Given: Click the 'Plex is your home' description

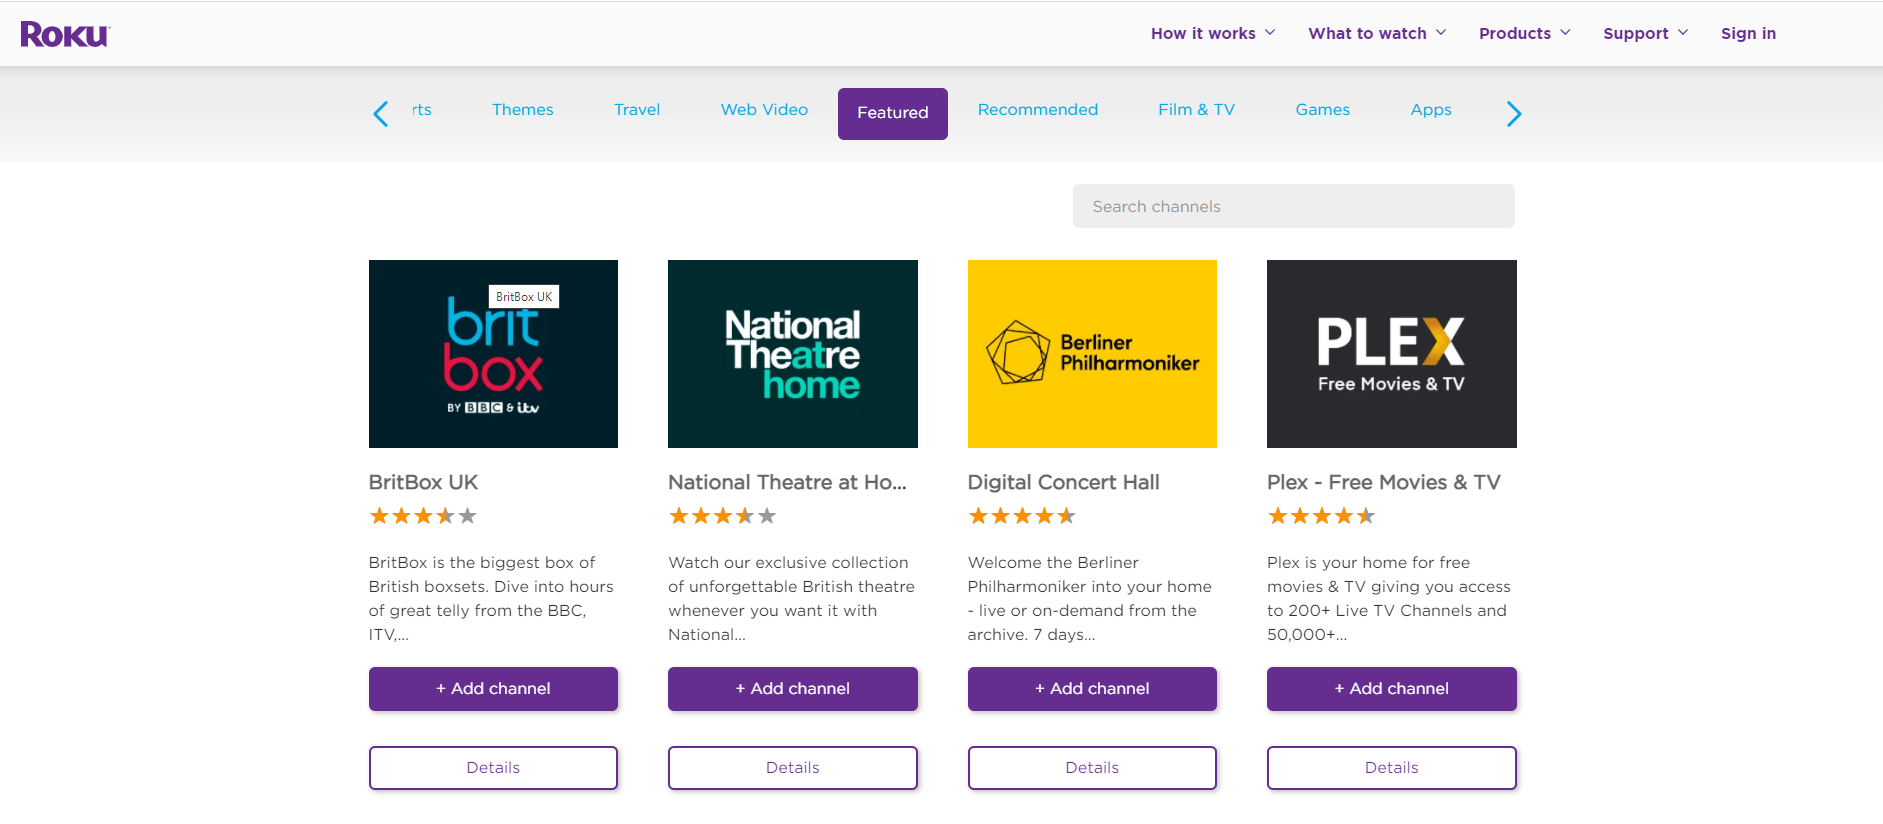Looking at the screenshot, I should point(1389,598).
